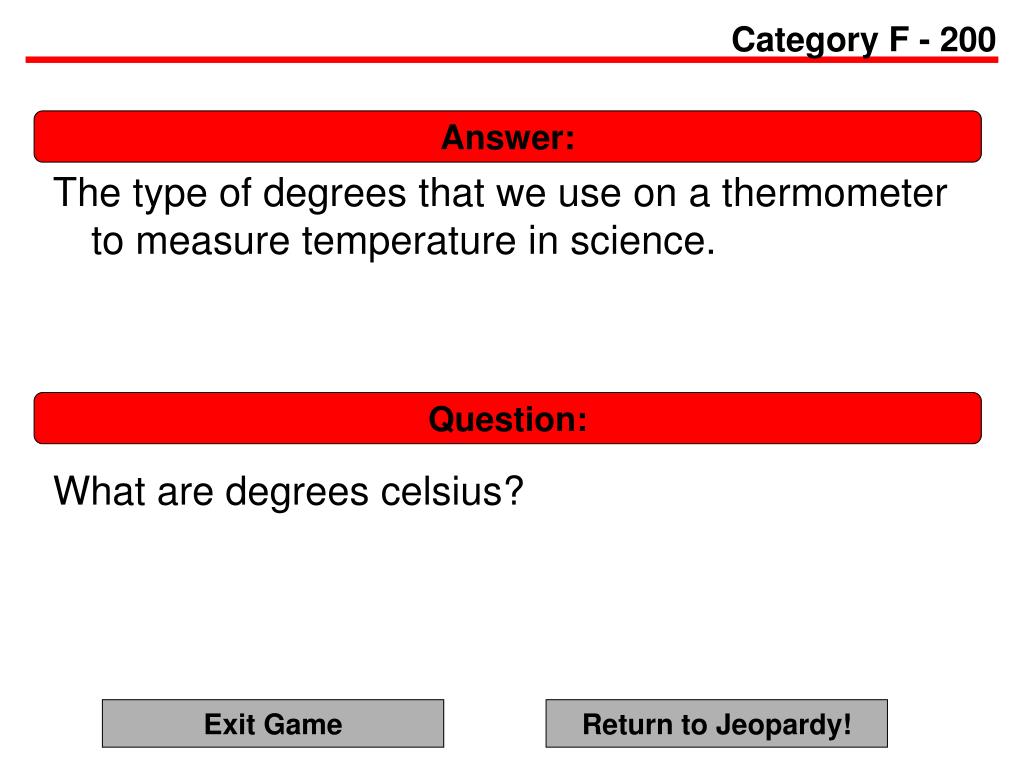This screenshot has width=1024, height=768.
Task: Return to the Jeopardy! board
Action: [x=716, y=724]
